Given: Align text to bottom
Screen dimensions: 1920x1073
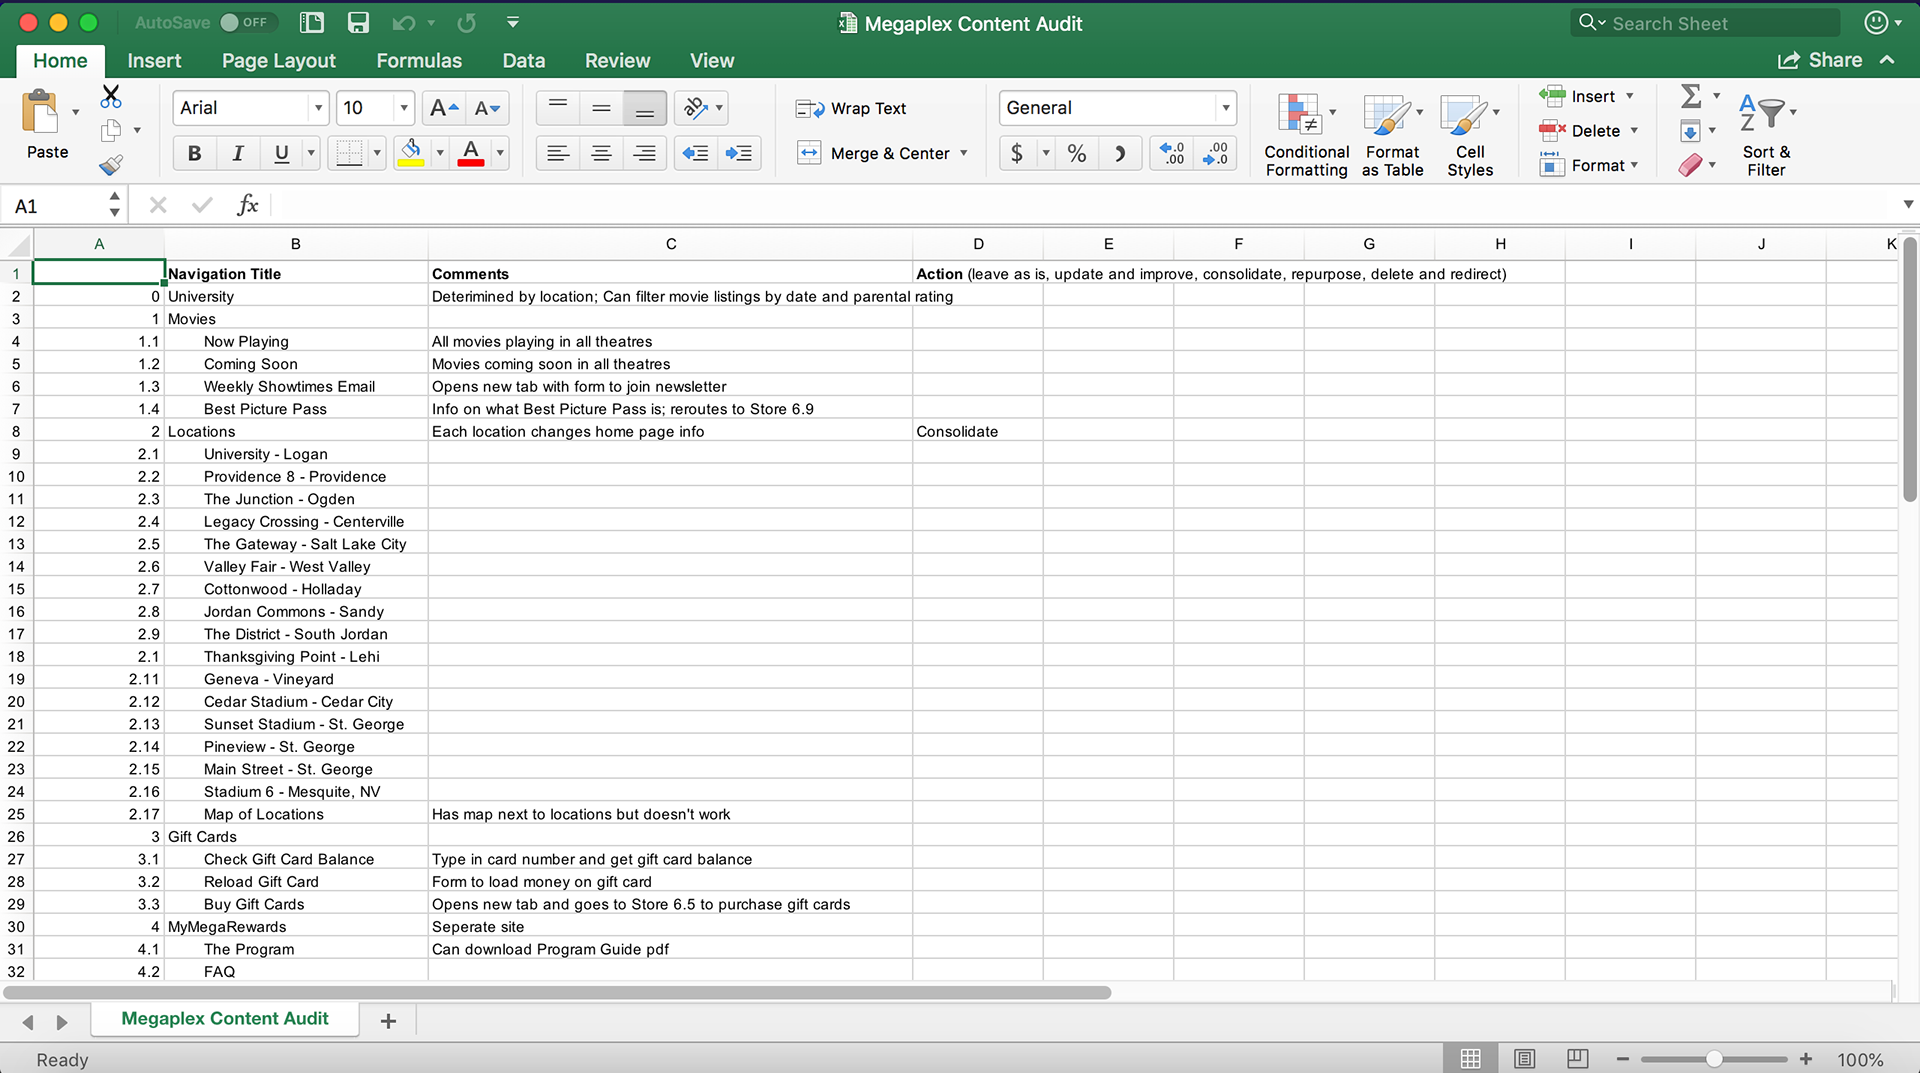Looking at the screenshot, I should point(645,108).
